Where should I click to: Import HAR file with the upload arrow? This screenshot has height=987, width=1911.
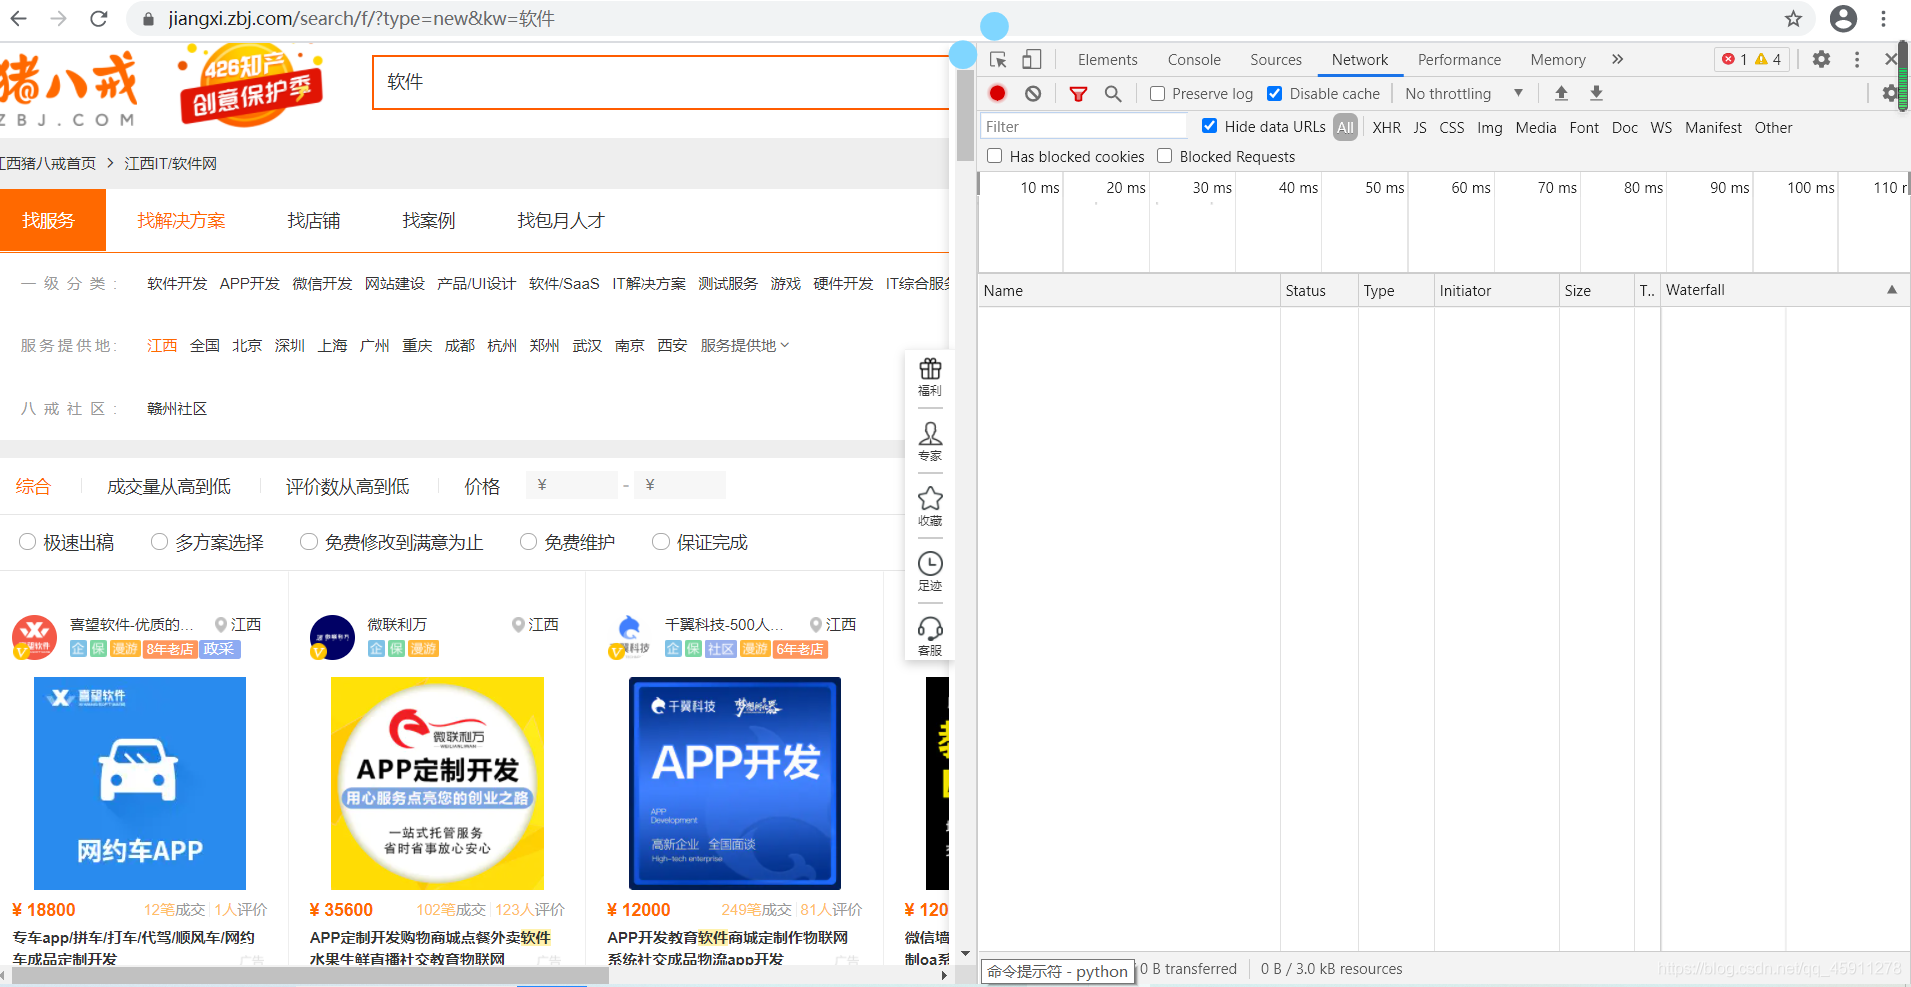(x=1561, y=93)
